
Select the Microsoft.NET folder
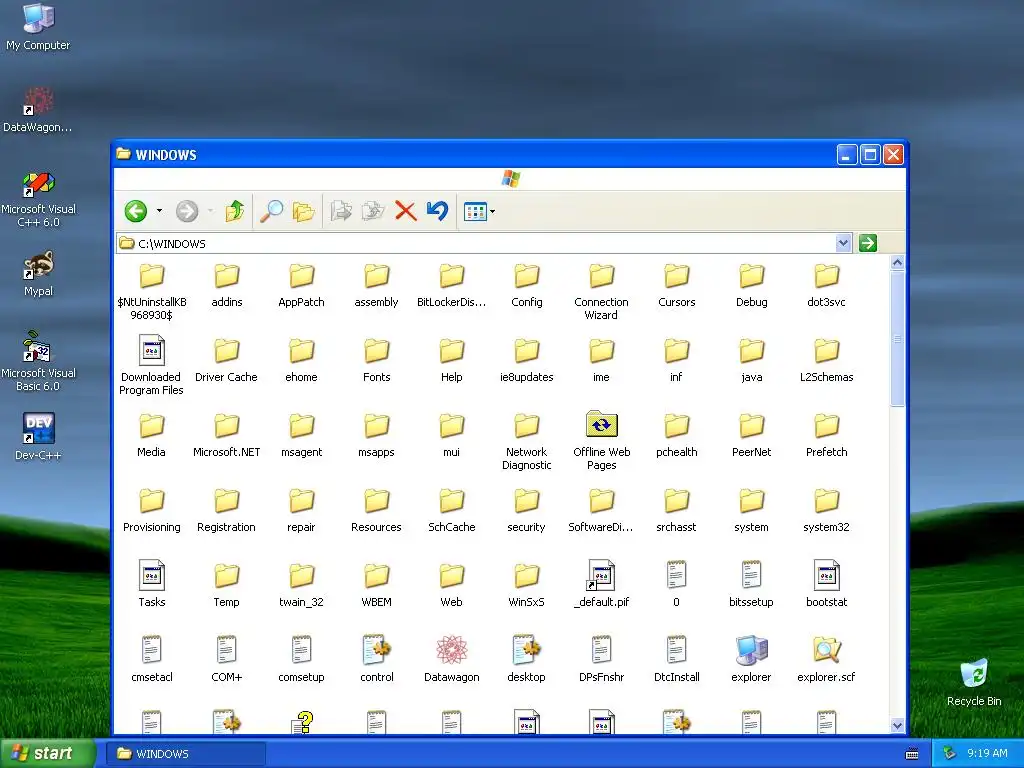[x=227, y=435]
